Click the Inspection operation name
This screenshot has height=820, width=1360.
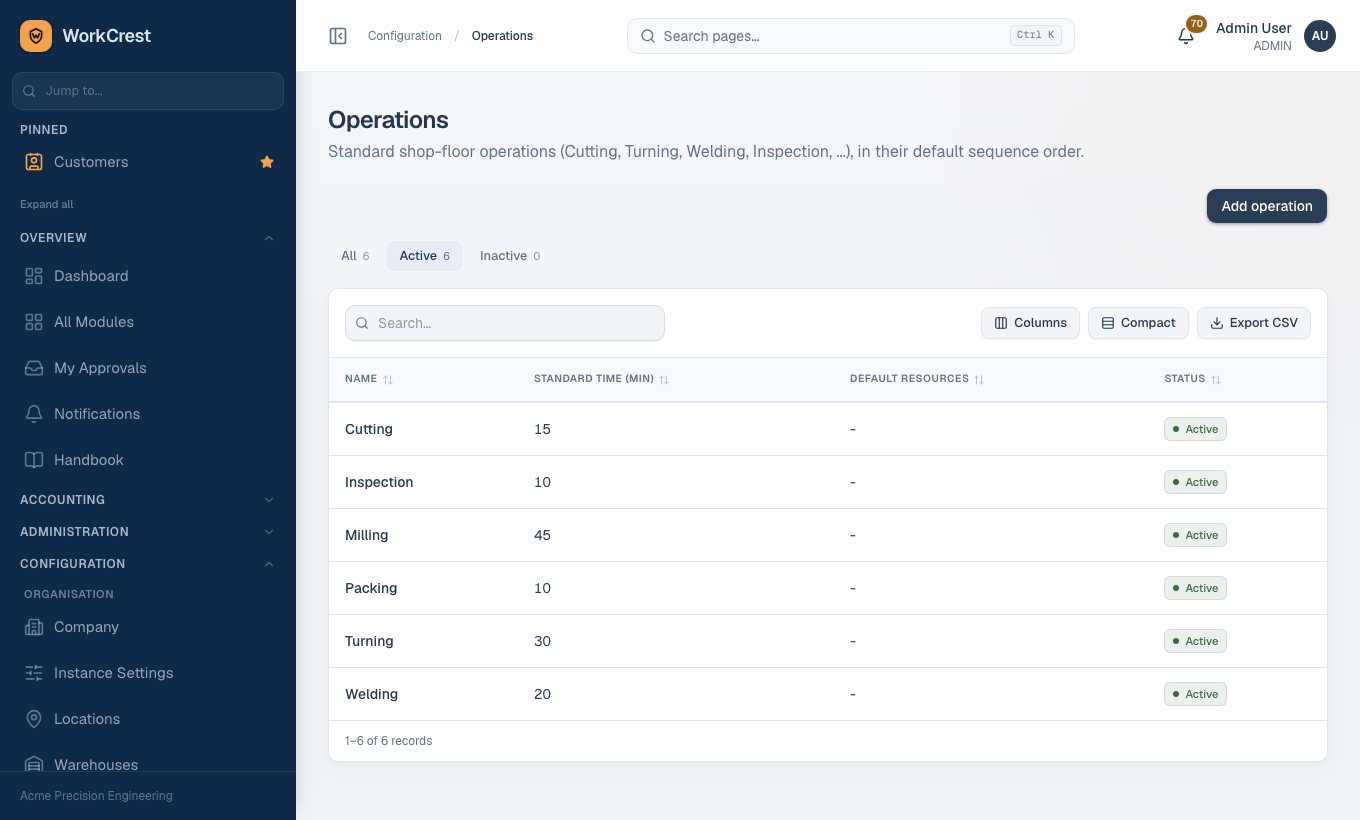point(379,482)
